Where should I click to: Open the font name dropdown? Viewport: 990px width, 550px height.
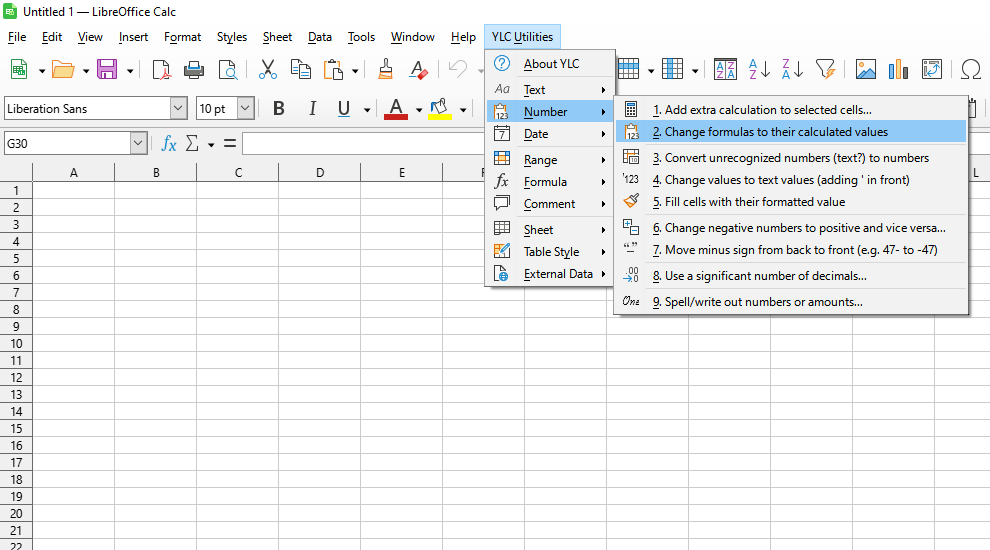(178, 109)
